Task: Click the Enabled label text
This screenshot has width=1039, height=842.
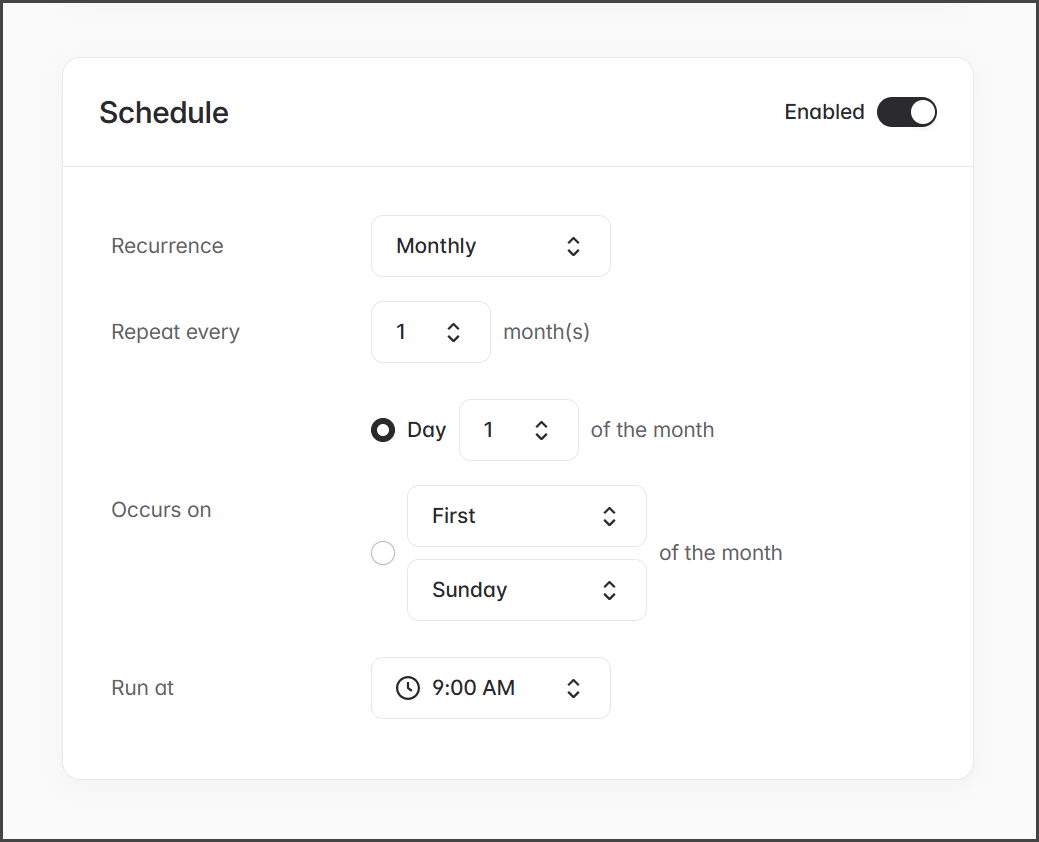Action: (824, 112)
